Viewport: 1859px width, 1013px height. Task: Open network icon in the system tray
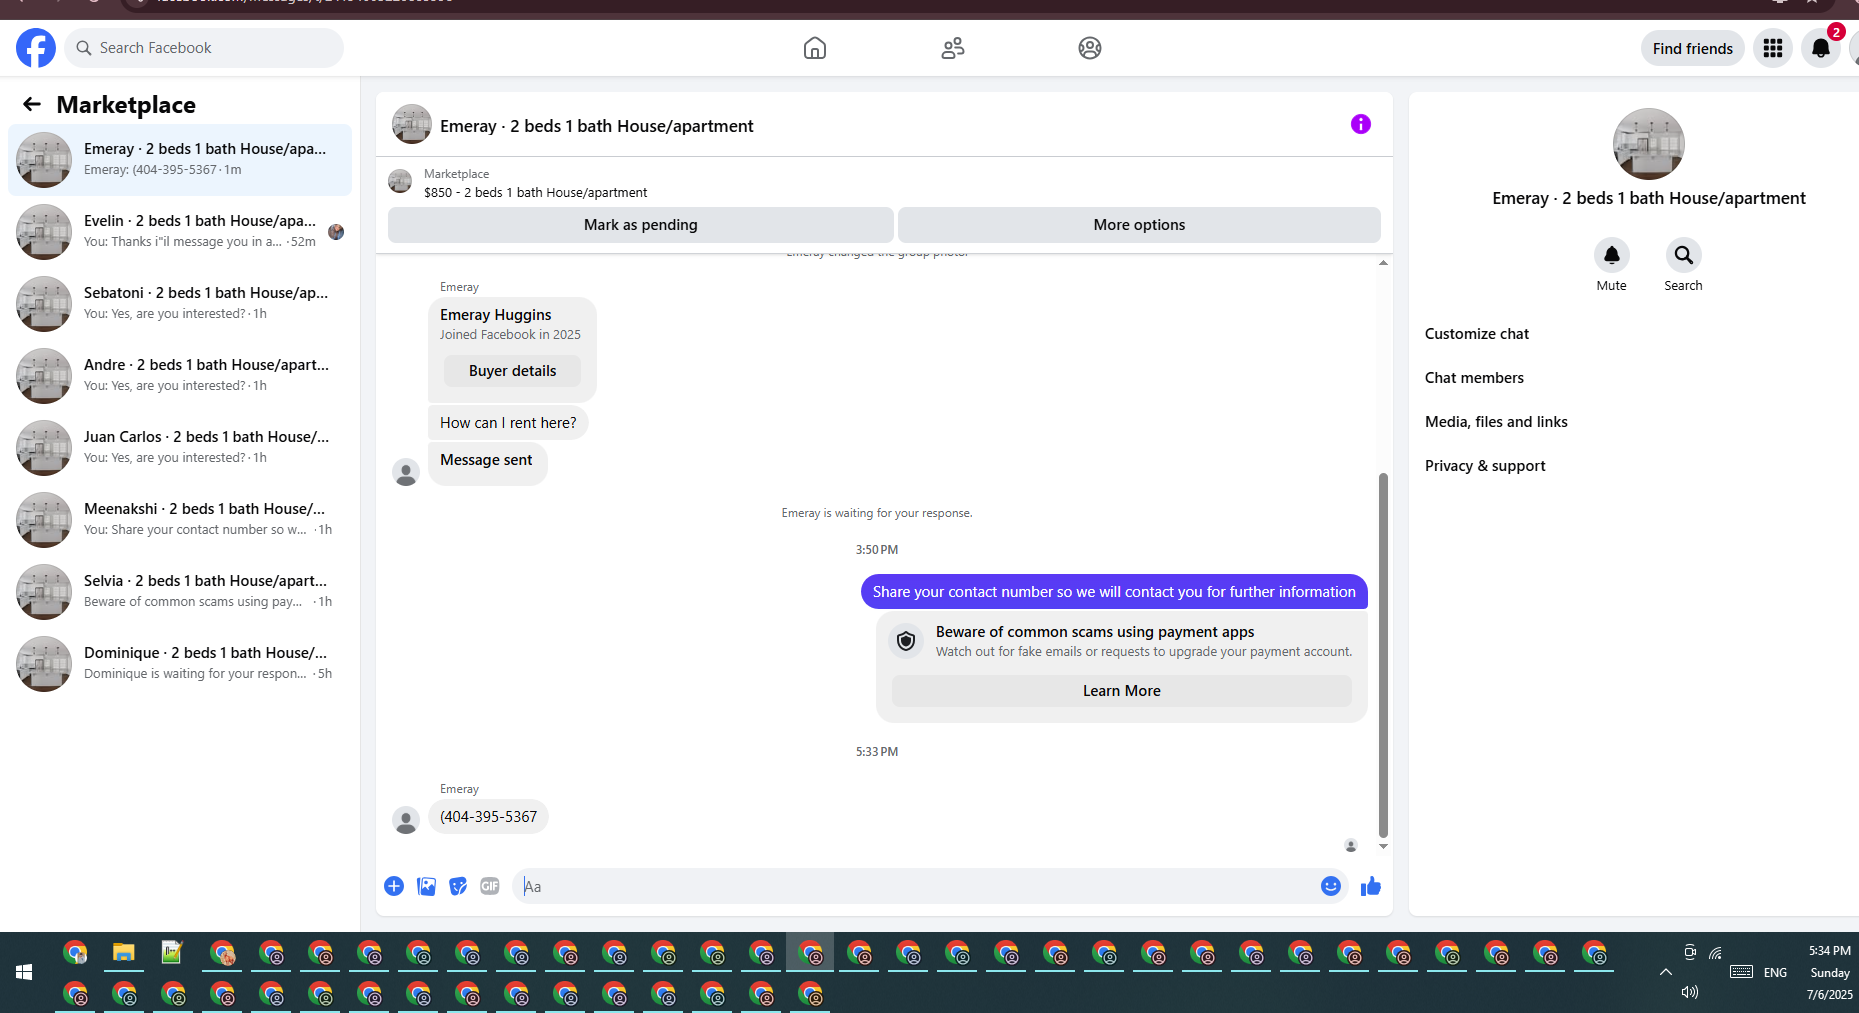tap(1716, 953)
